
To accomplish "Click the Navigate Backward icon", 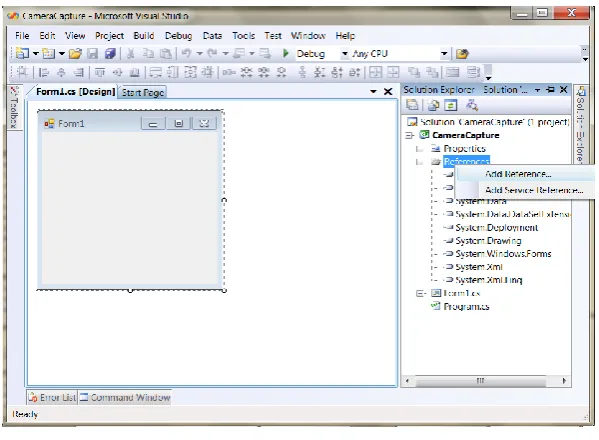I will pyautogui.click(x=239, y=53).
